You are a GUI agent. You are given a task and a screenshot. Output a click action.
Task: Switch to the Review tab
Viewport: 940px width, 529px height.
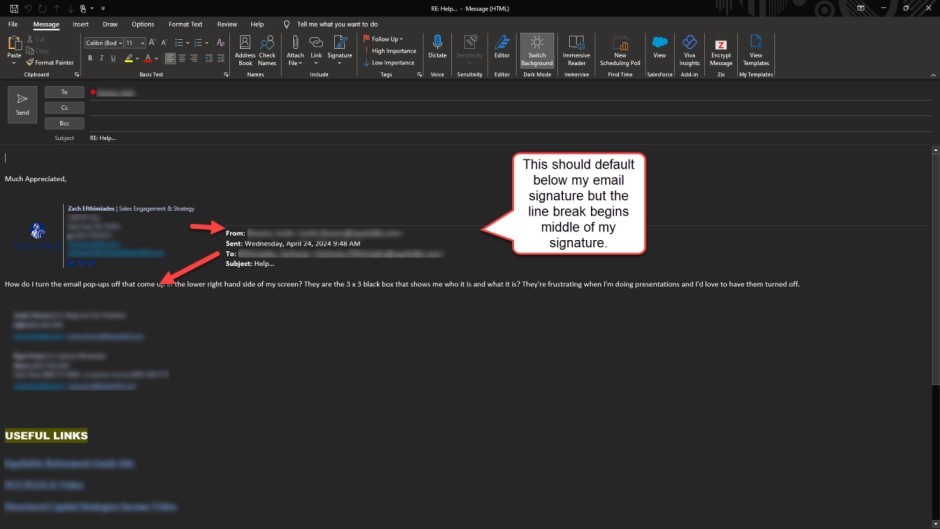(x=227, y=25)
